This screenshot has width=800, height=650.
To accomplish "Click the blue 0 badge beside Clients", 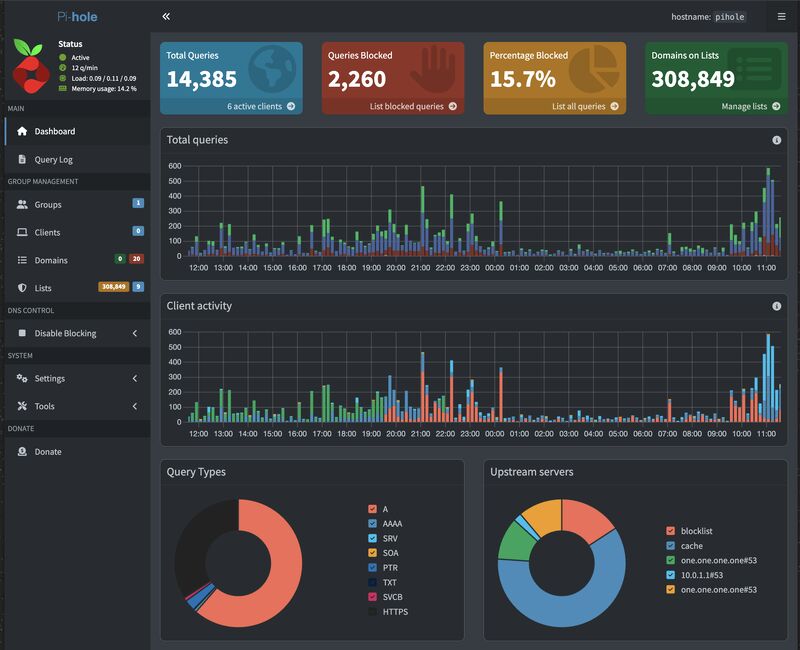I will click(x=138, y=231).
